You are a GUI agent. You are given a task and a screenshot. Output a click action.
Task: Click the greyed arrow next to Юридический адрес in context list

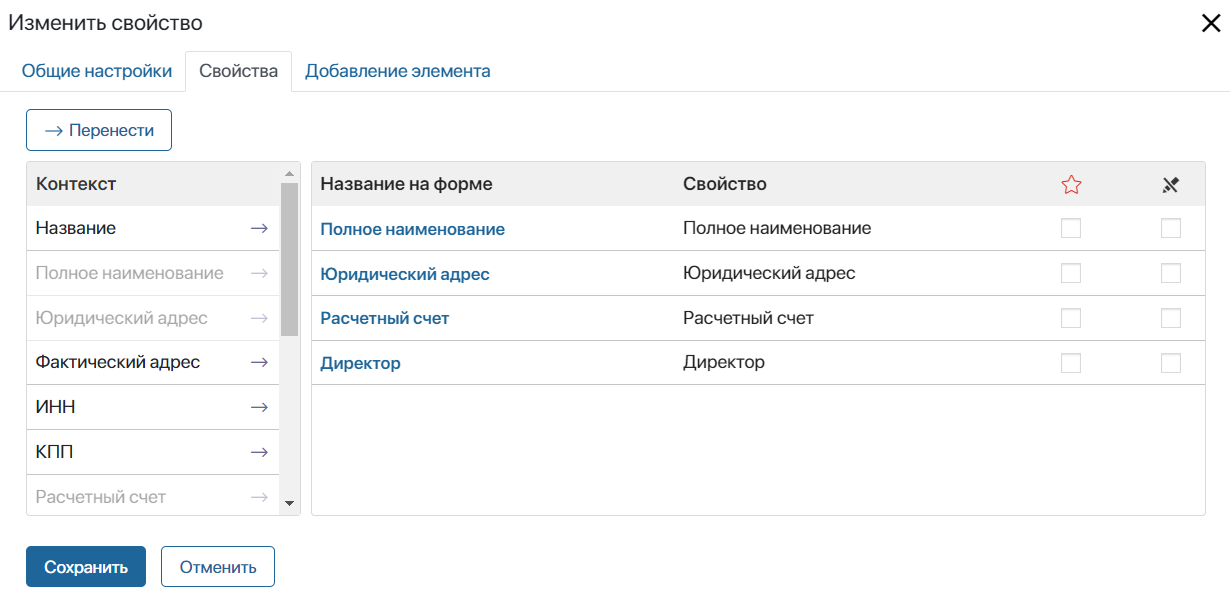(259, 319)
